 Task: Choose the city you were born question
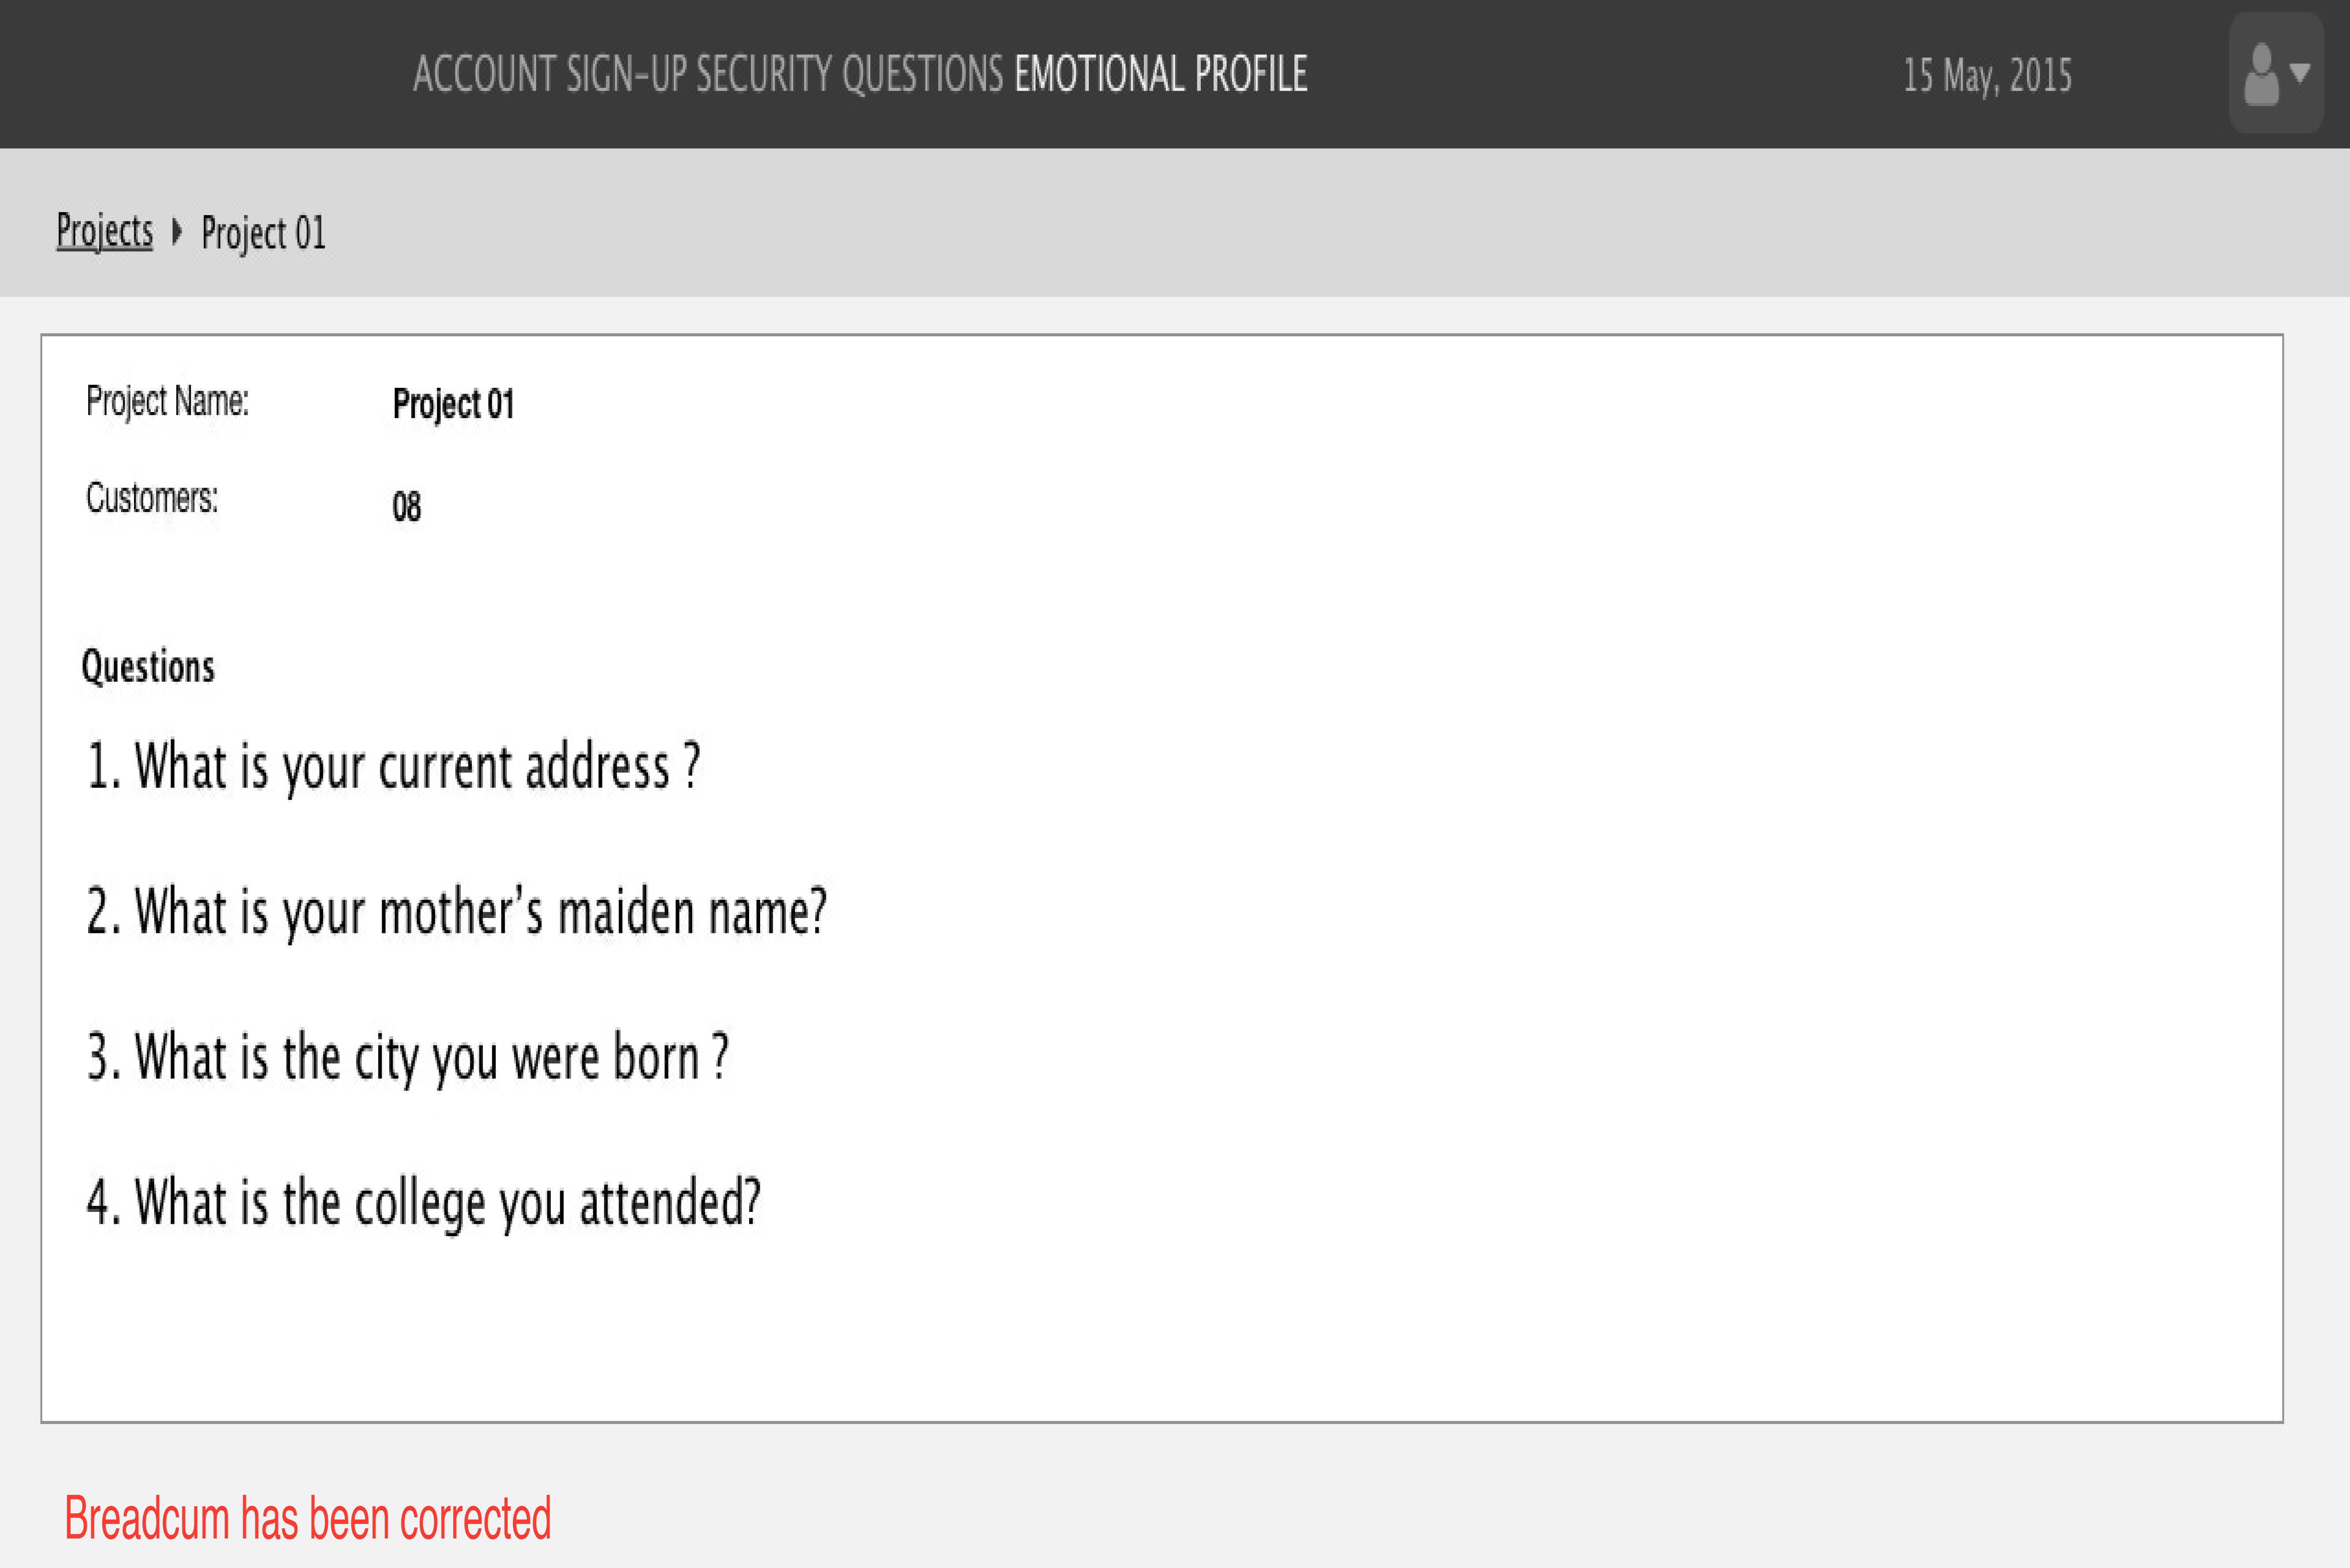[x=408, y=1058]
